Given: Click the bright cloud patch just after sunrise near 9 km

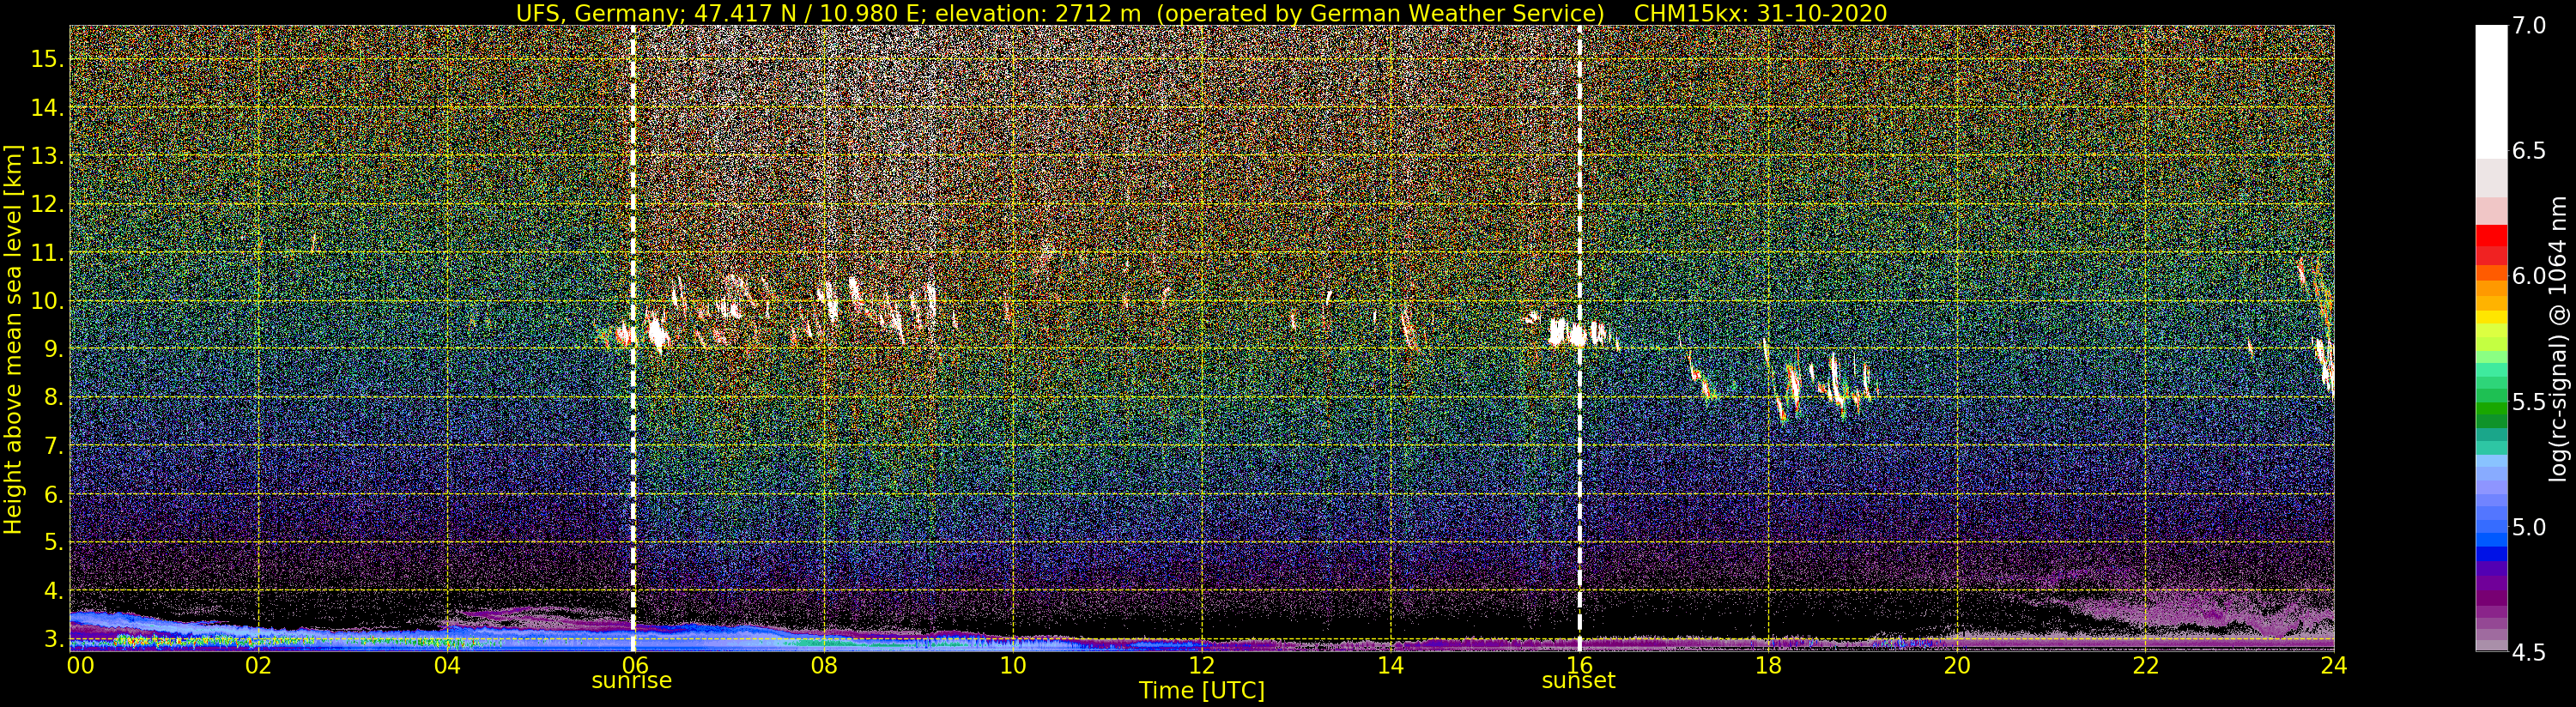Looking at the screenshot, I should click(x=657, y=331).
